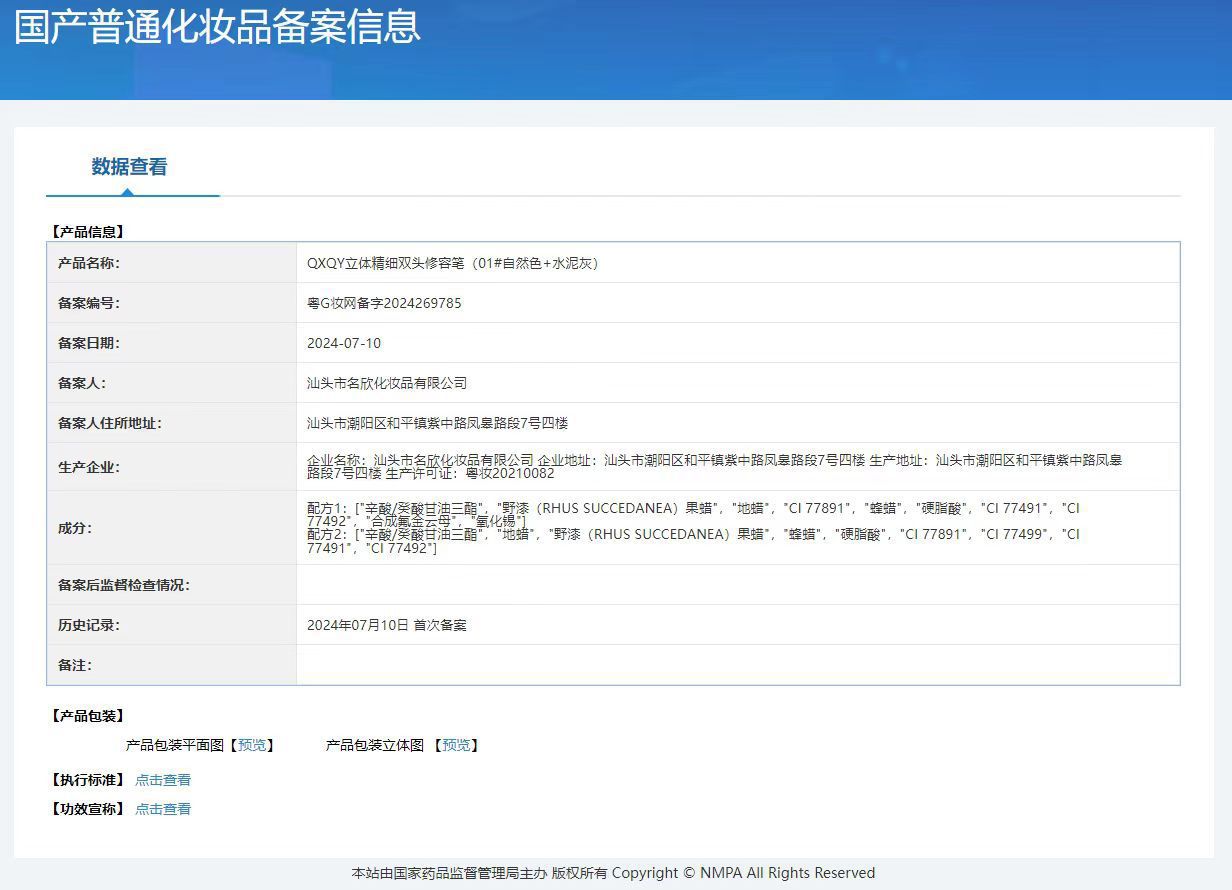Click the 备案日期 label cell
The height and width of the screenshot is (890, 1232).
(x=172, y=343)
